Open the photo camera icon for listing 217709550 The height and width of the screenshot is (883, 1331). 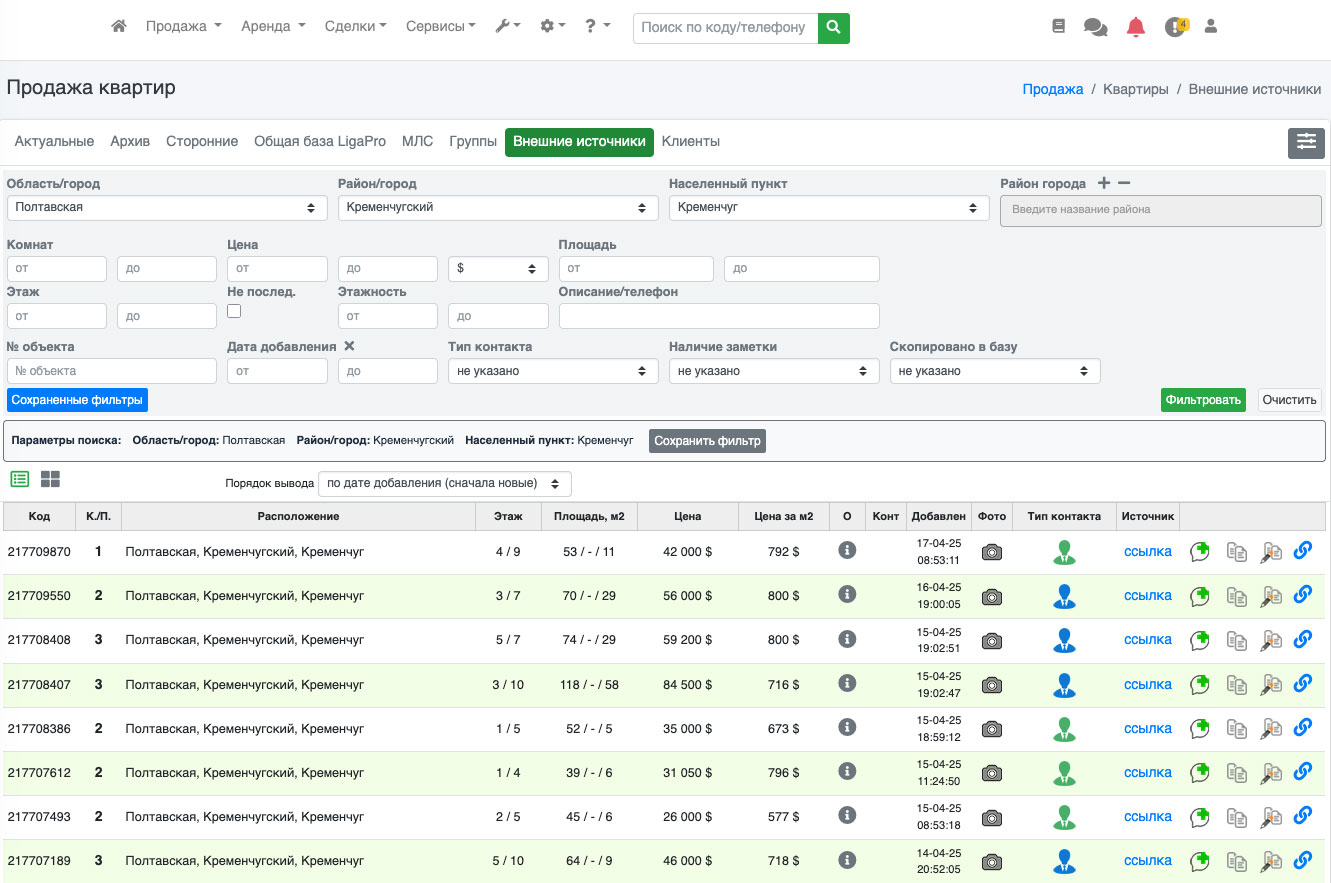coord(991,596)
